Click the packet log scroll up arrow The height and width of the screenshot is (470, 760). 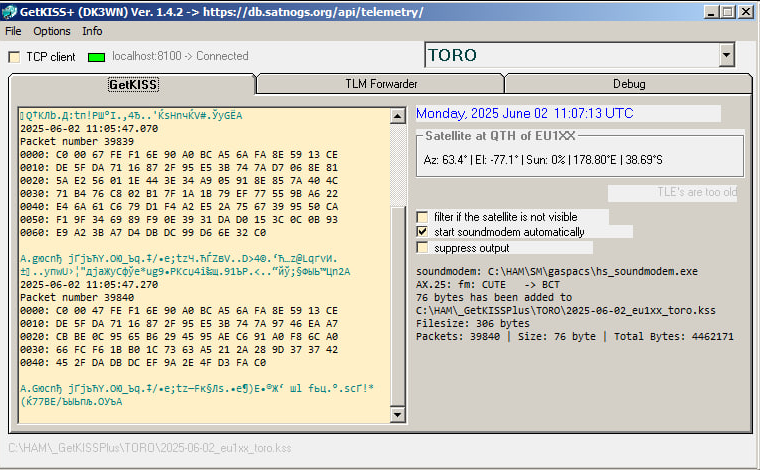click(397, 116)
